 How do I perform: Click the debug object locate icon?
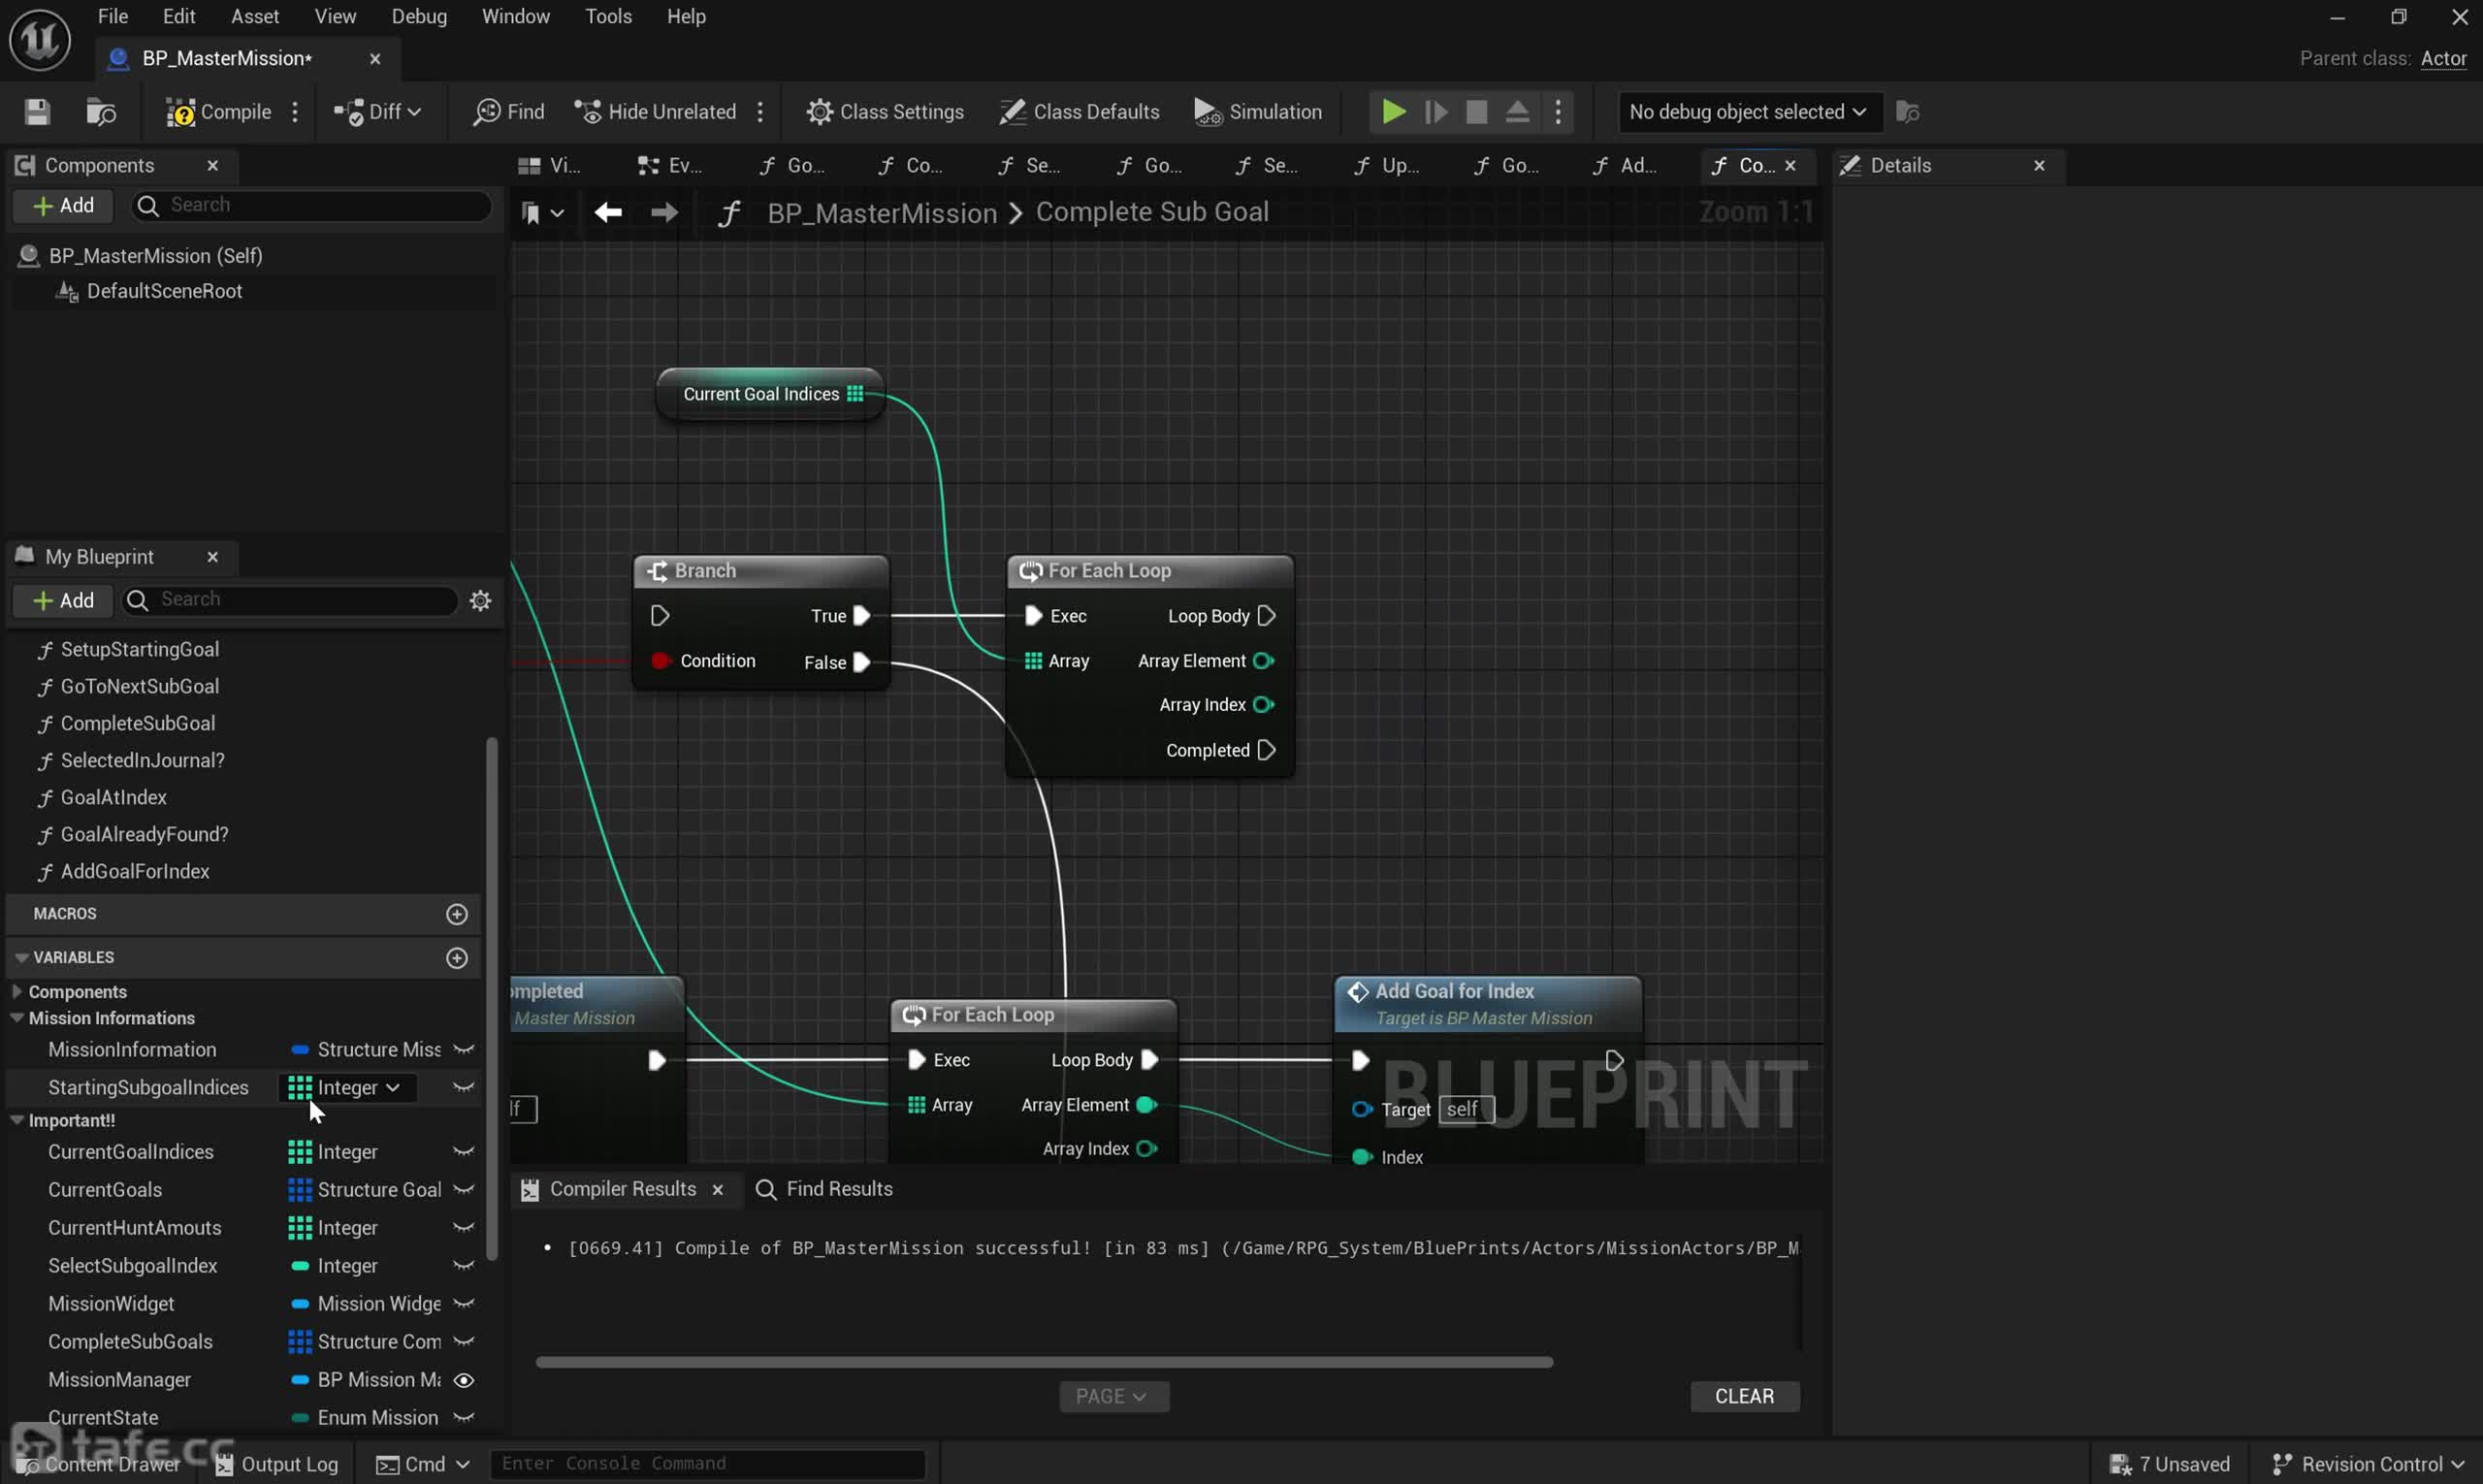pyautogui.click(x=1908, y=112)
